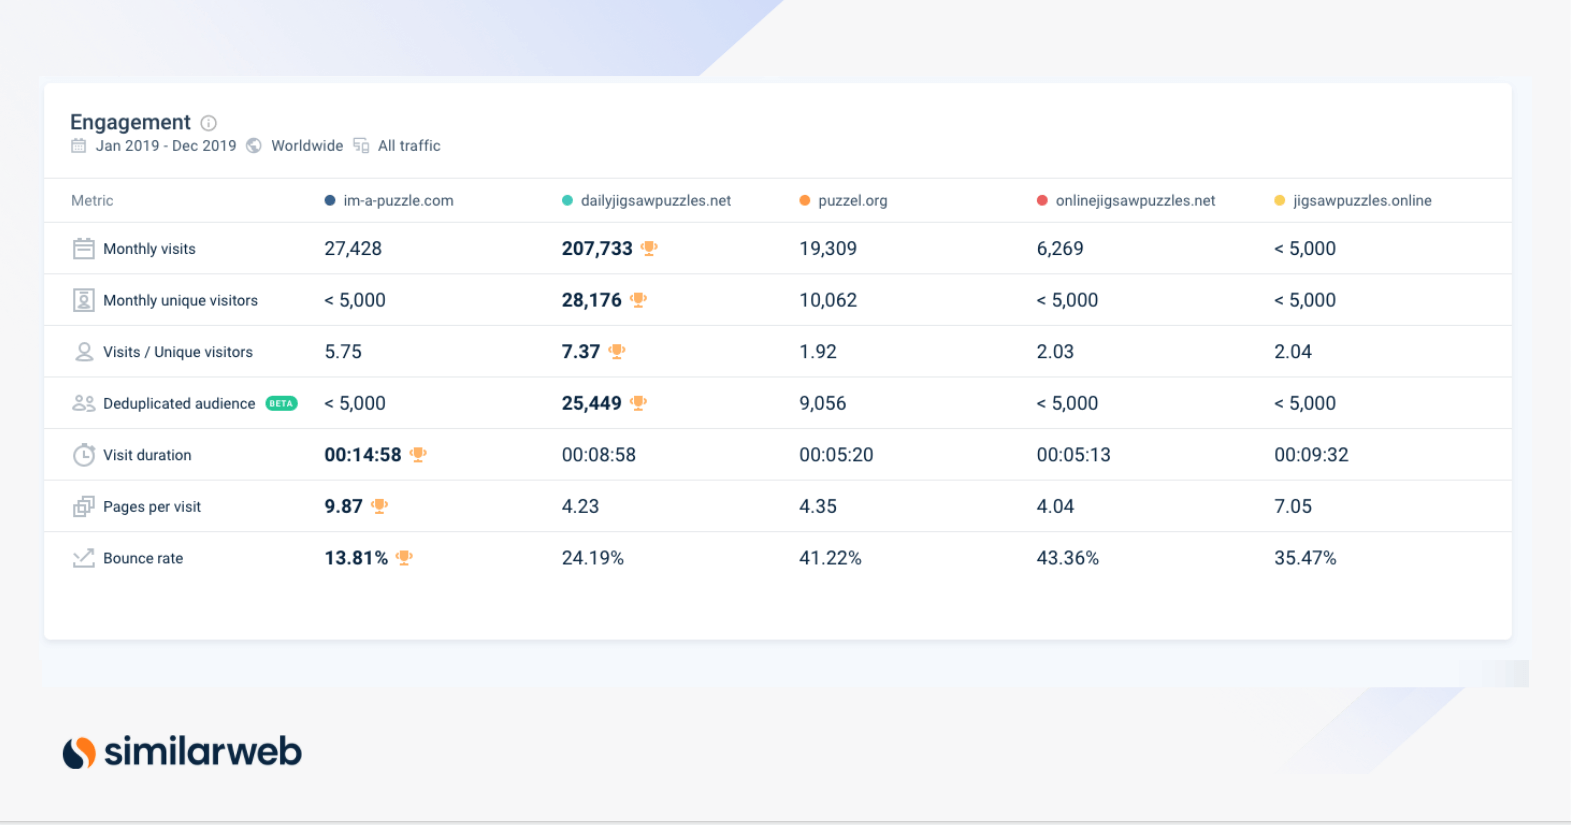This screenshot has height=825, width=1571.
Task: Click the calendar icon beside Jan 2019 - Dec 2019
Action: pos(78,146)
